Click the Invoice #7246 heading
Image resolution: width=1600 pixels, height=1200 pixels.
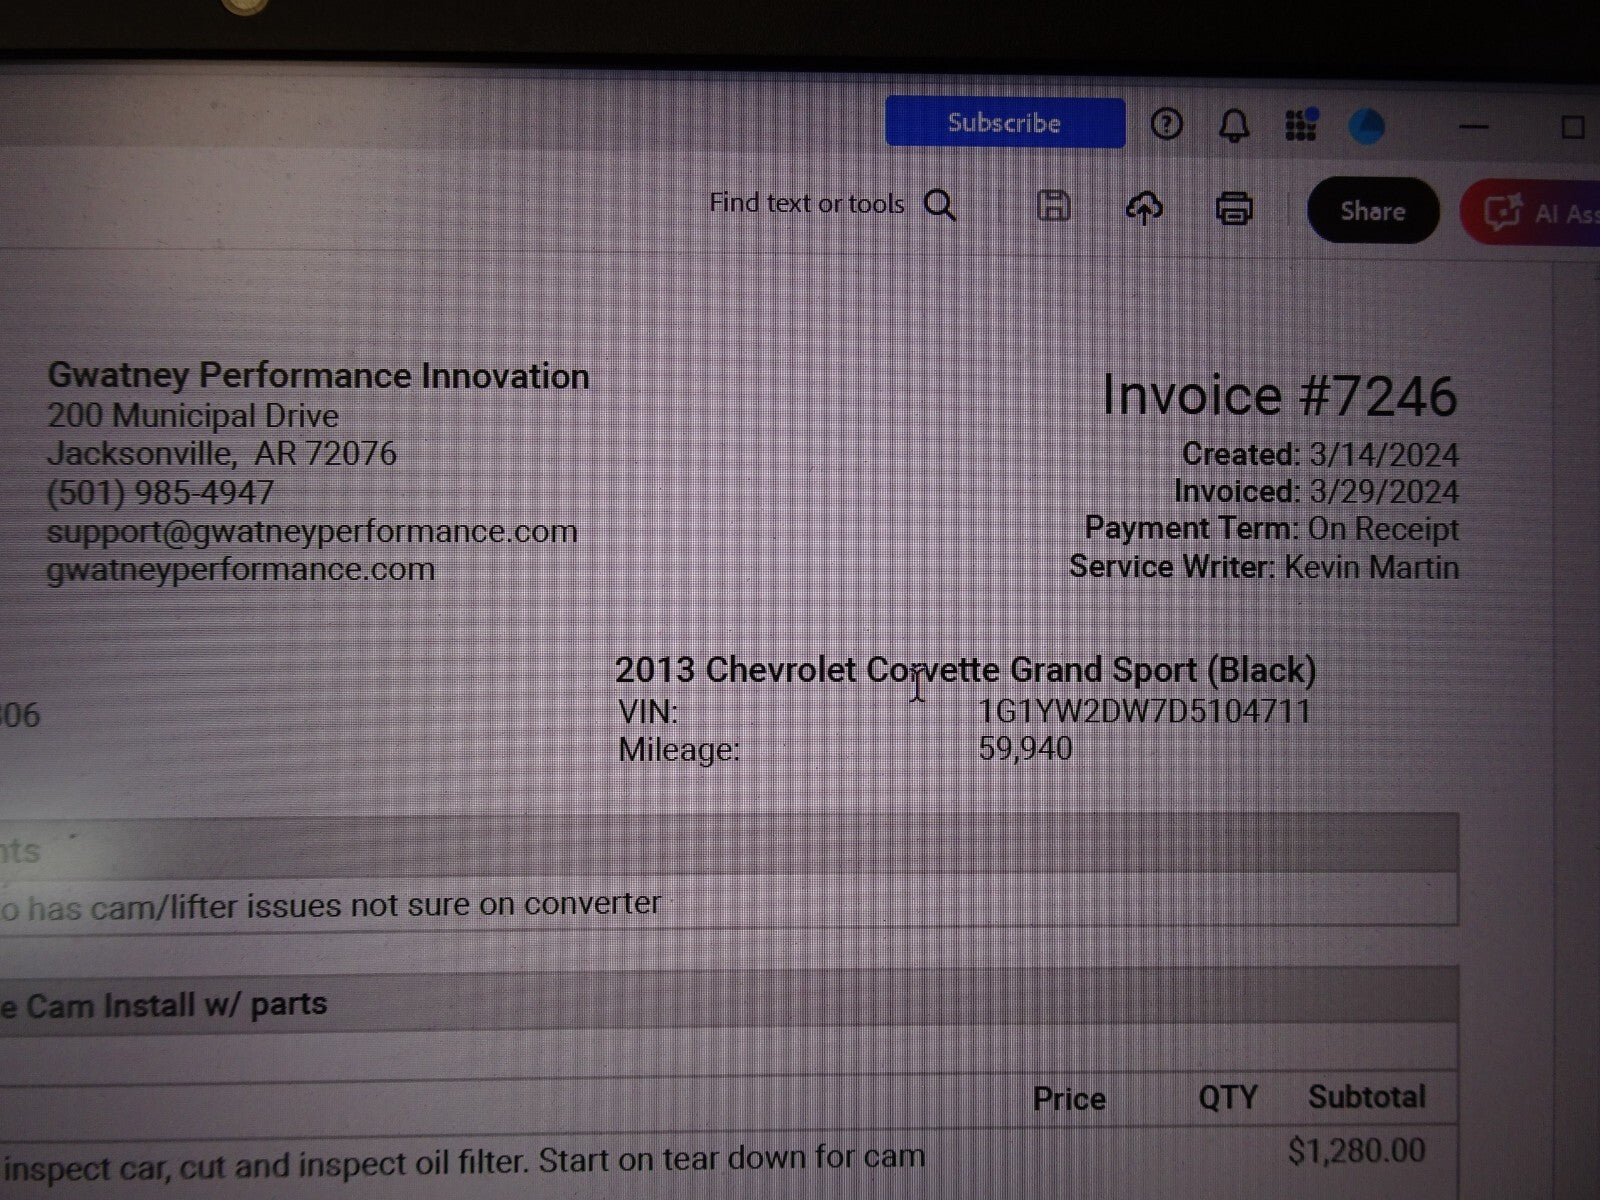point(1279,396)
